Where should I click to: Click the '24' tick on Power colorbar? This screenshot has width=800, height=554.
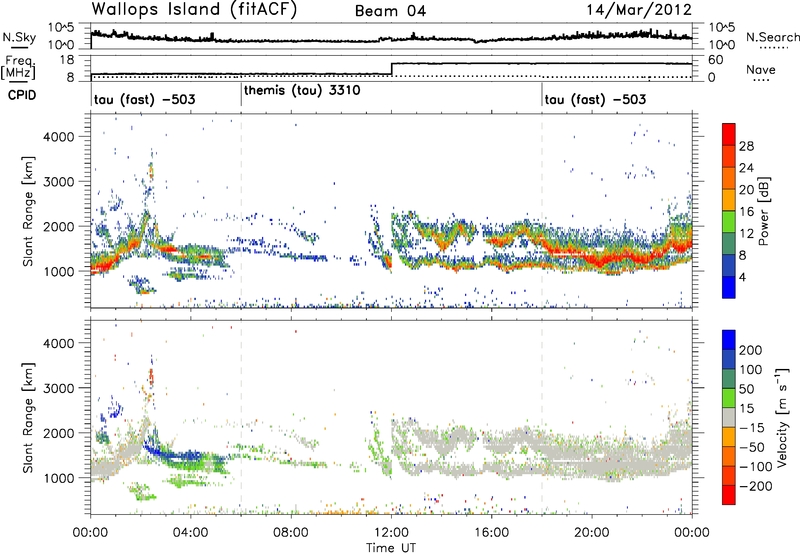[746, 168]
